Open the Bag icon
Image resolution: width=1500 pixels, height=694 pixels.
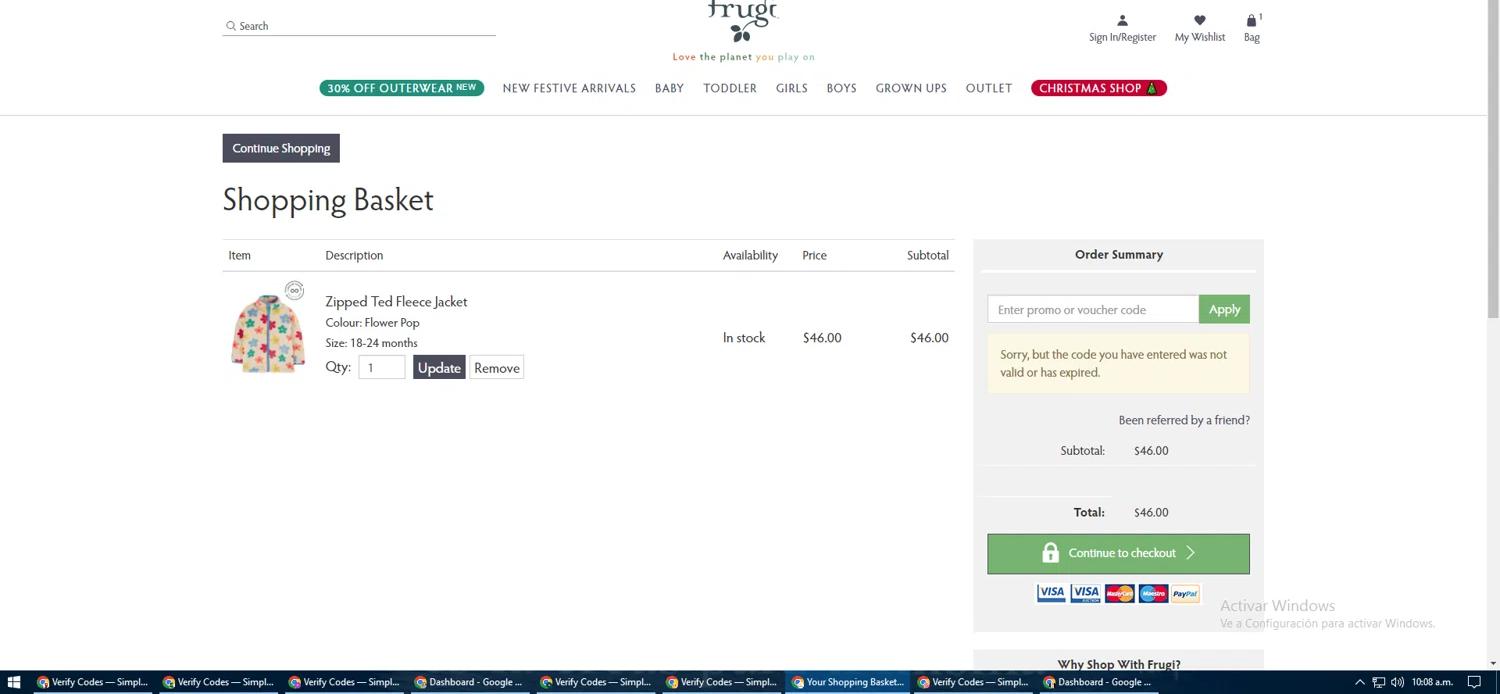1251,20
